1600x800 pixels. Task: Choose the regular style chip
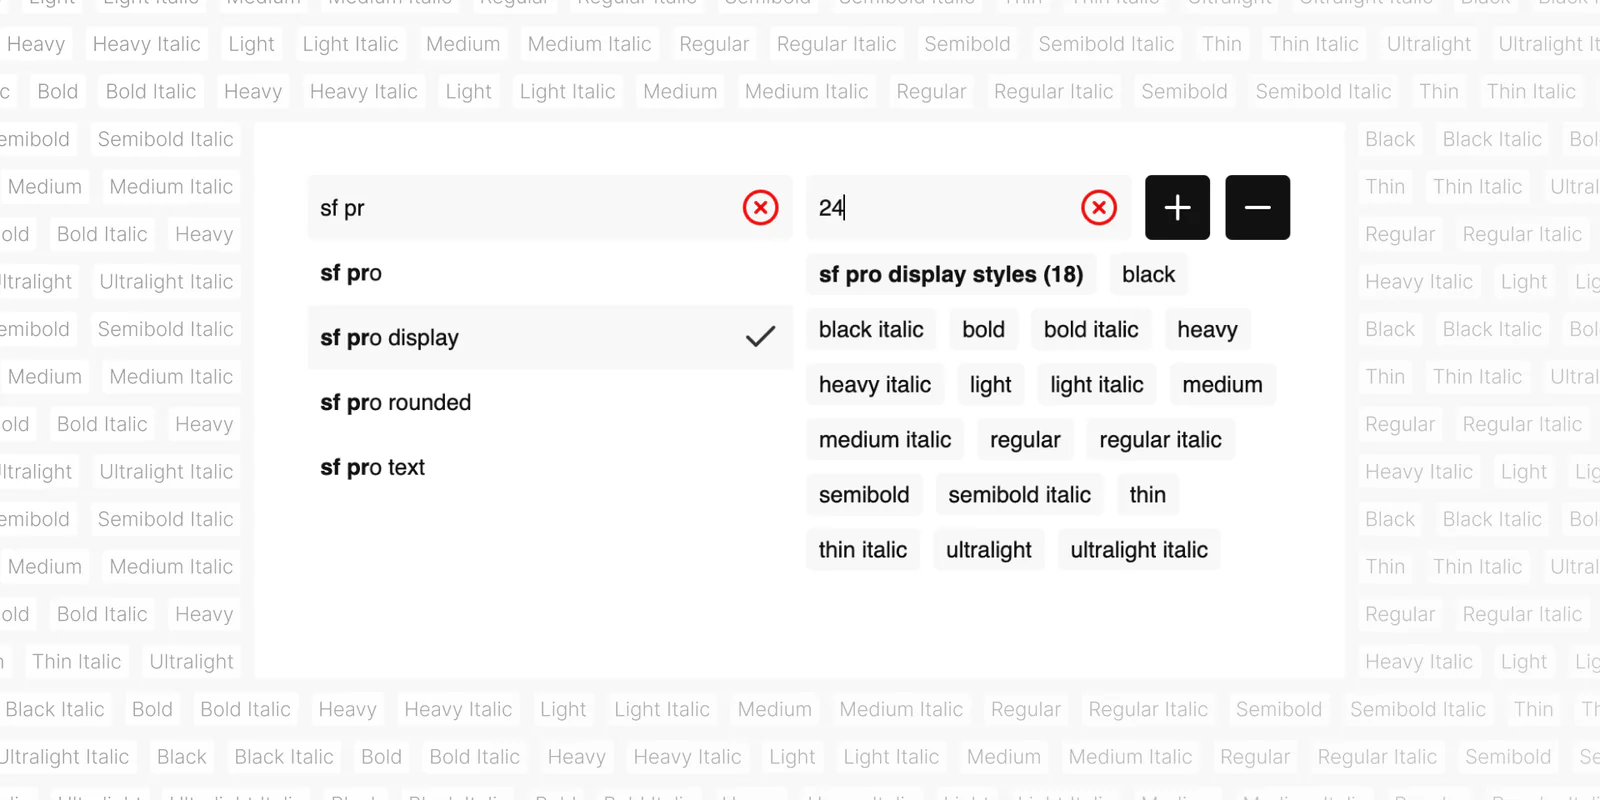pyautogui.click(x=1025, y=439)
